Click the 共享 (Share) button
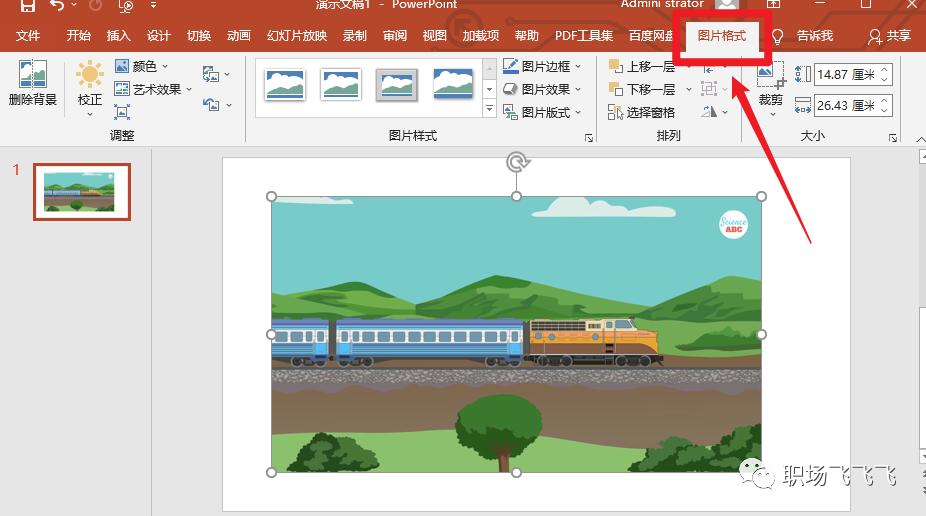Image resolution: width=926 pixels, height=516 pixels. click(890, 36)
